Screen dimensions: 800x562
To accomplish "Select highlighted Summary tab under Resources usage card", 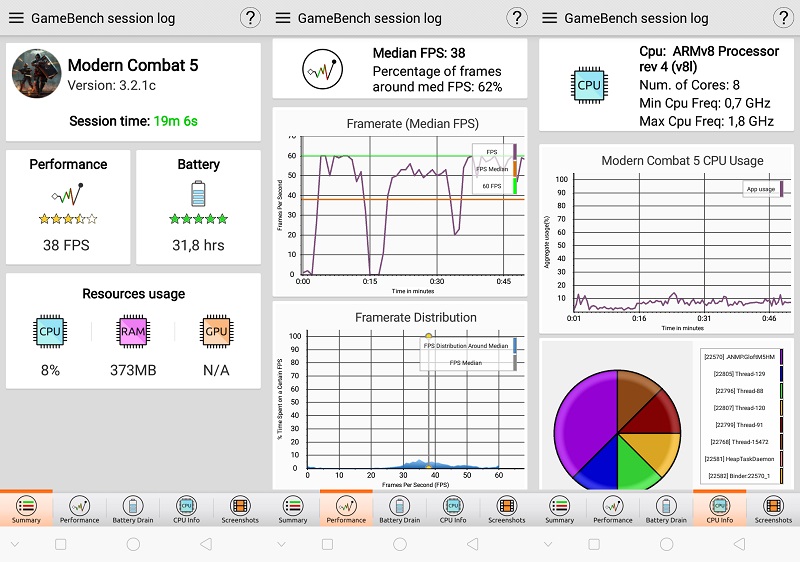I will [x=26, y=509].
